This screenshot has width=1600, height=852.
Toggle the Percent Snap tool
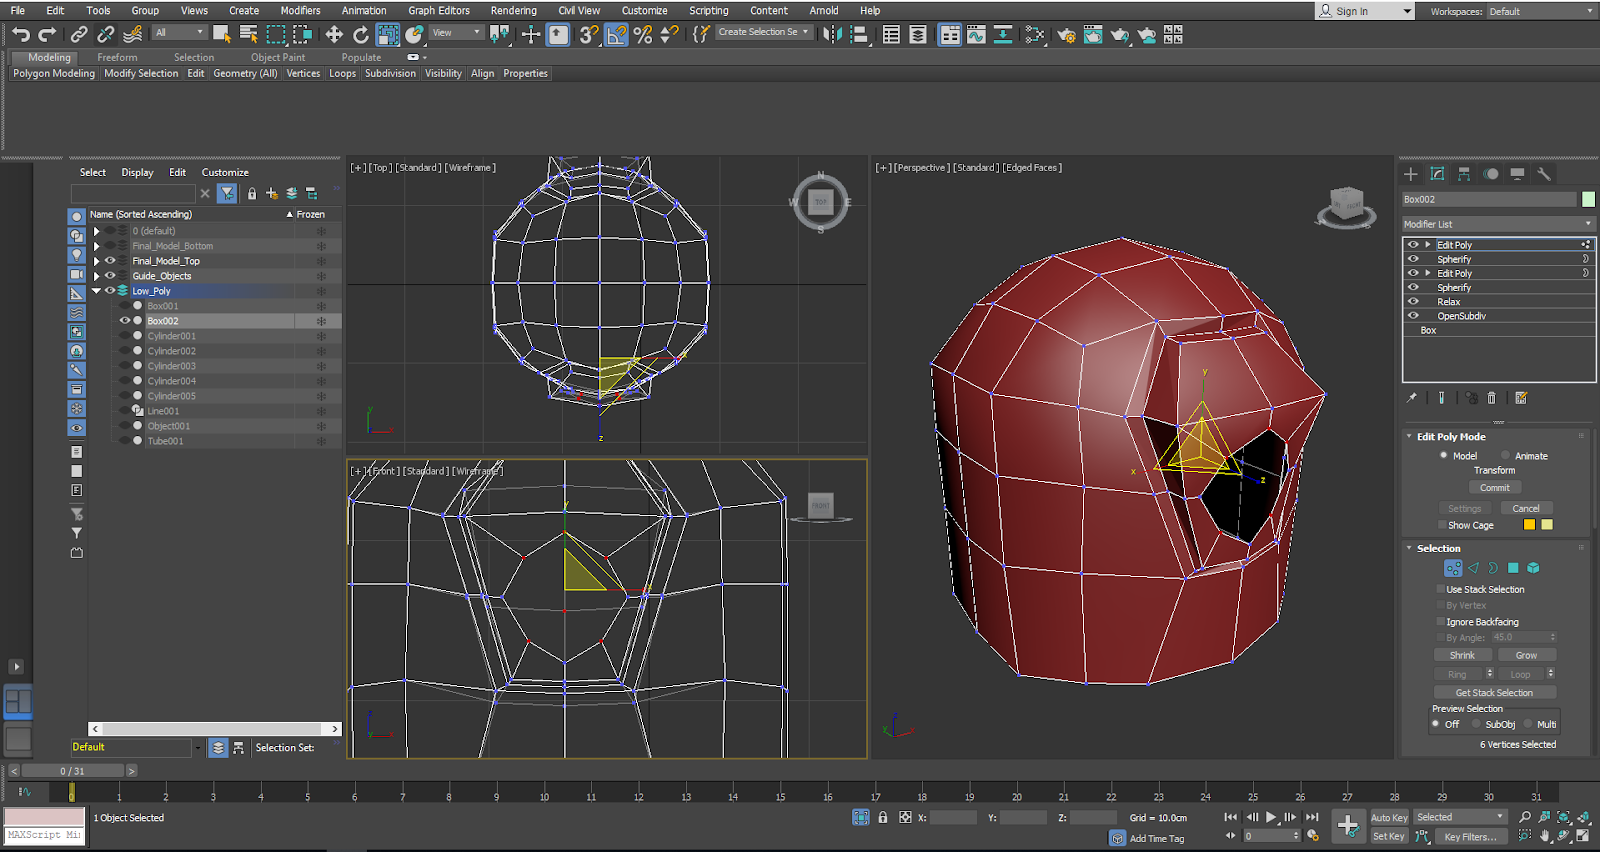pos(643,34)
